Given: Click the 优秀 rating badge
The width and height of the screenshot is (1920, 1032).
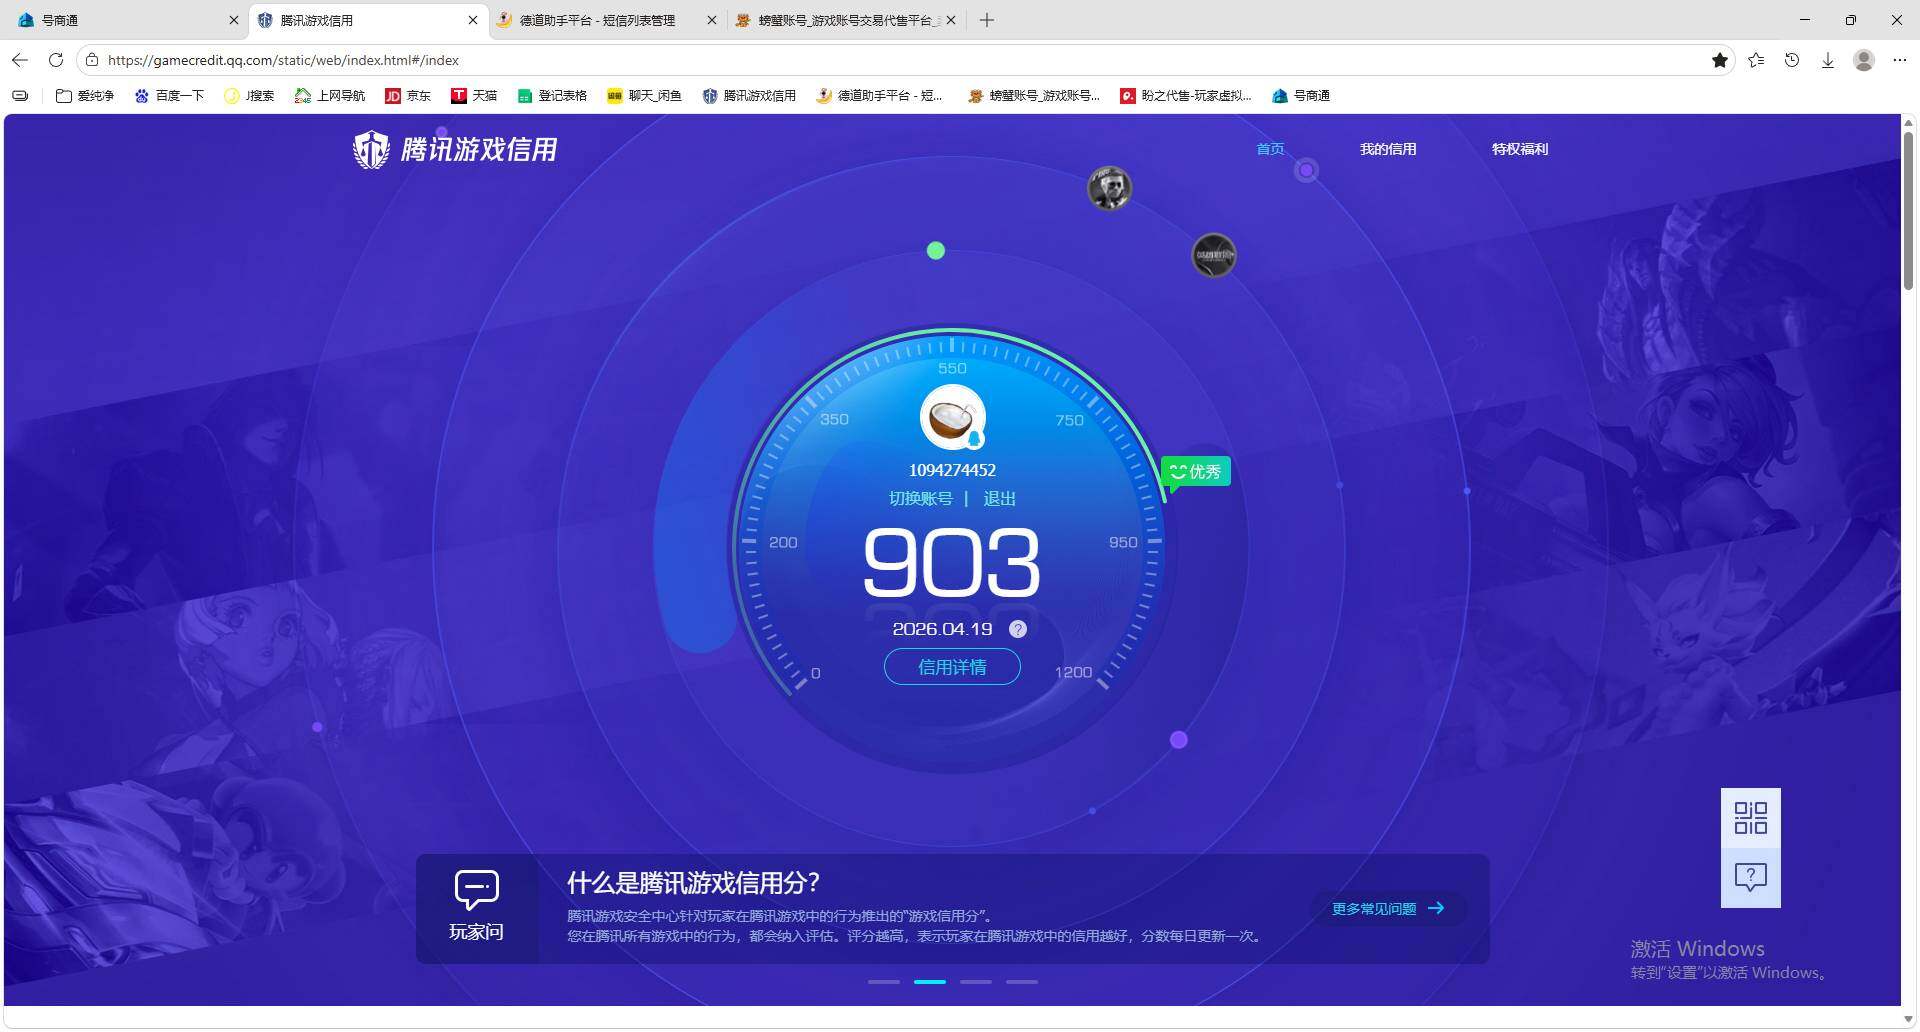Looking at the screenshot, I should point(1196,471).
